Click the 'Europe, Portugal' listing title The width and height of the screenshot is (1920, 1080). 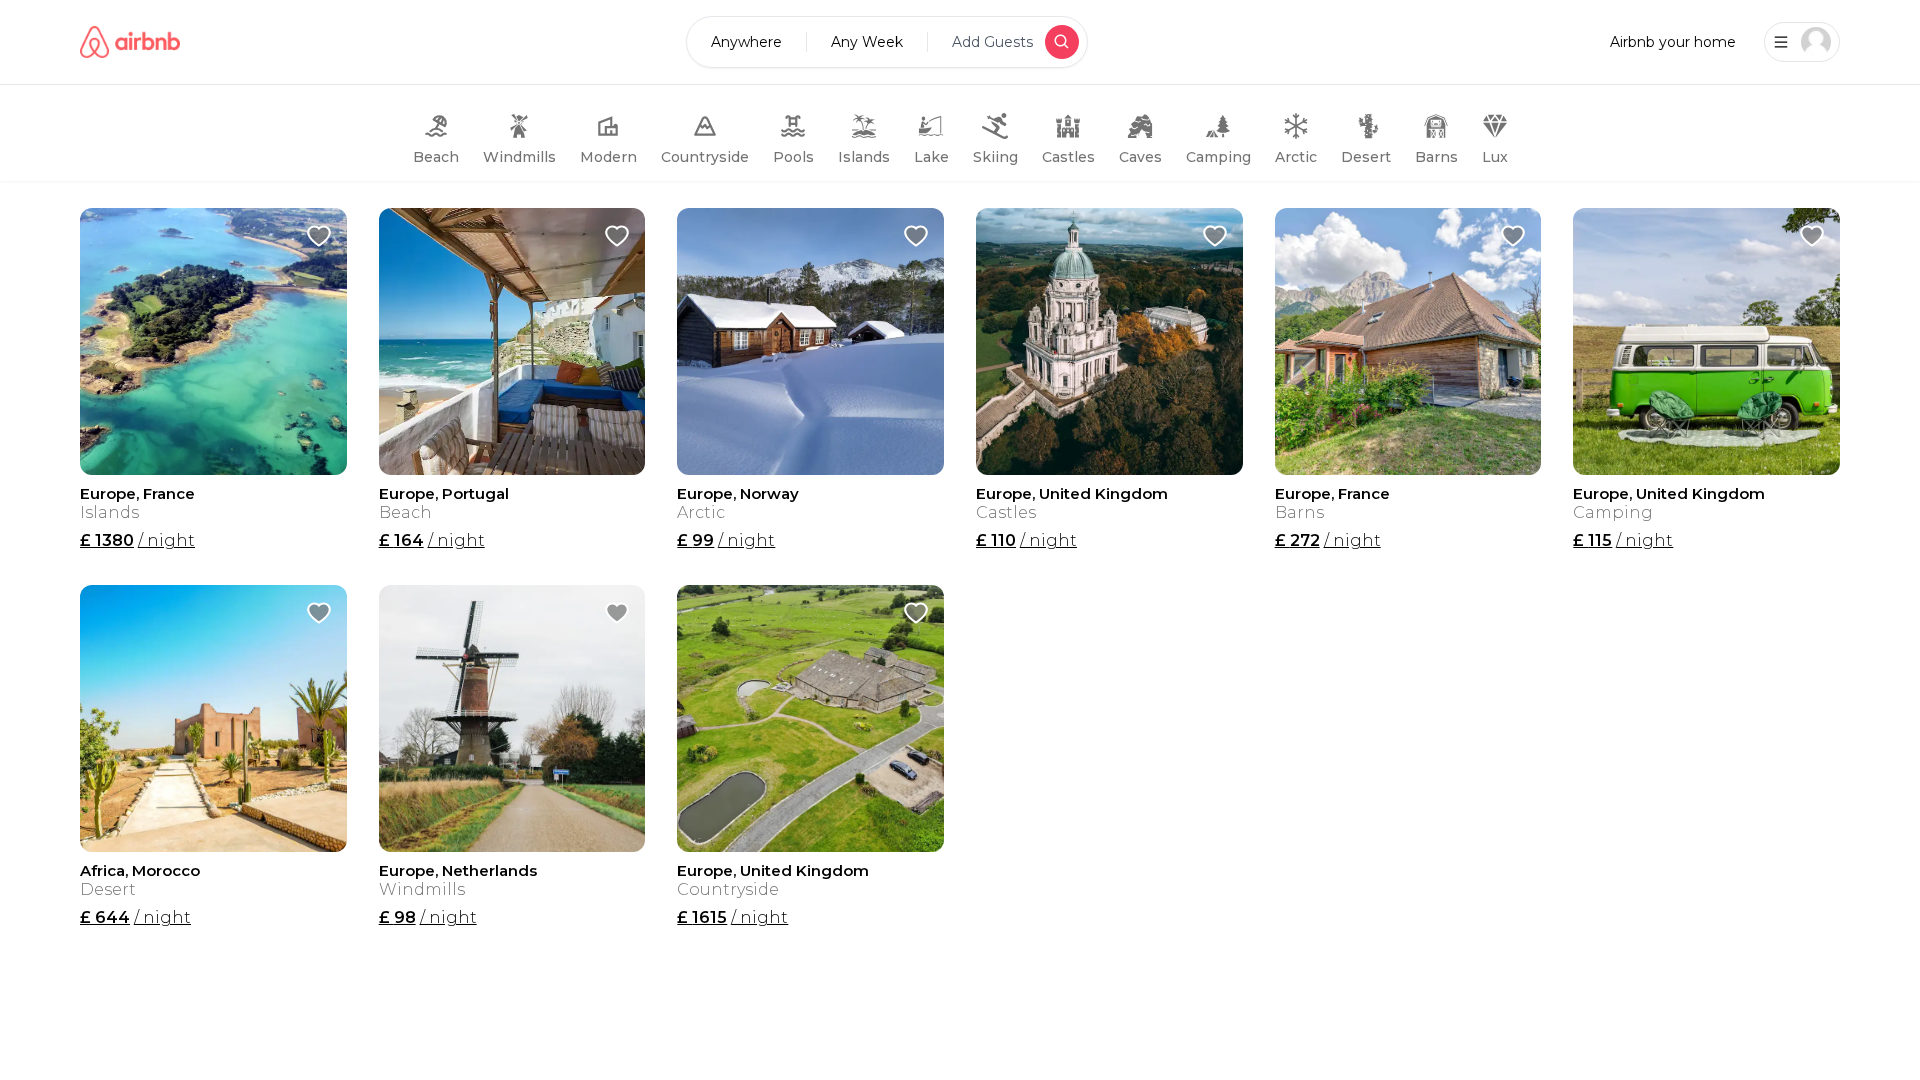tap(444, 494)
